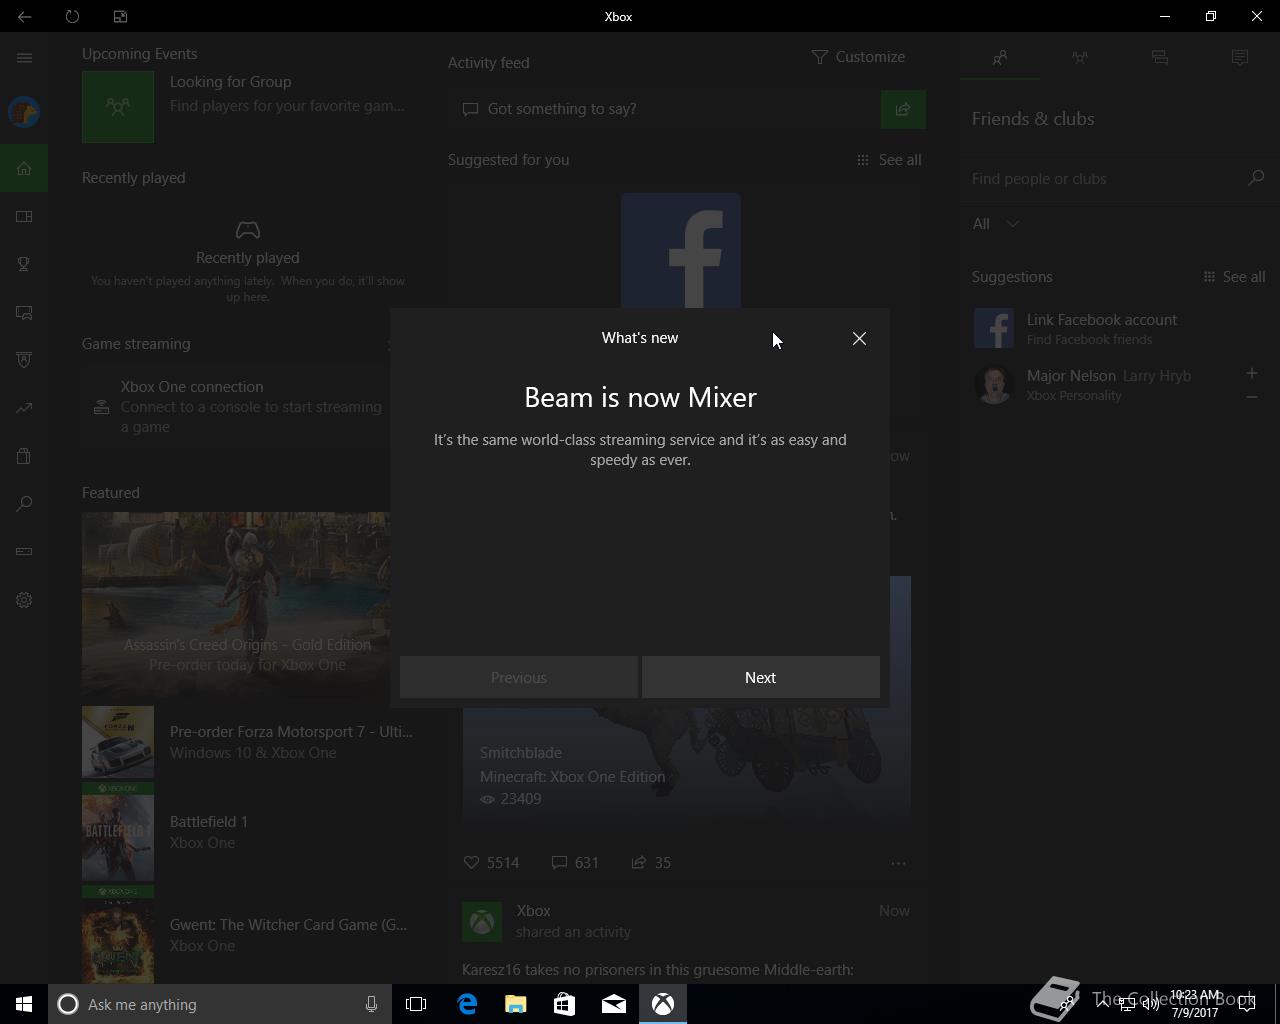Click the back arrow in title bar
The image size is (1280, 1024).
click(24, 16)
